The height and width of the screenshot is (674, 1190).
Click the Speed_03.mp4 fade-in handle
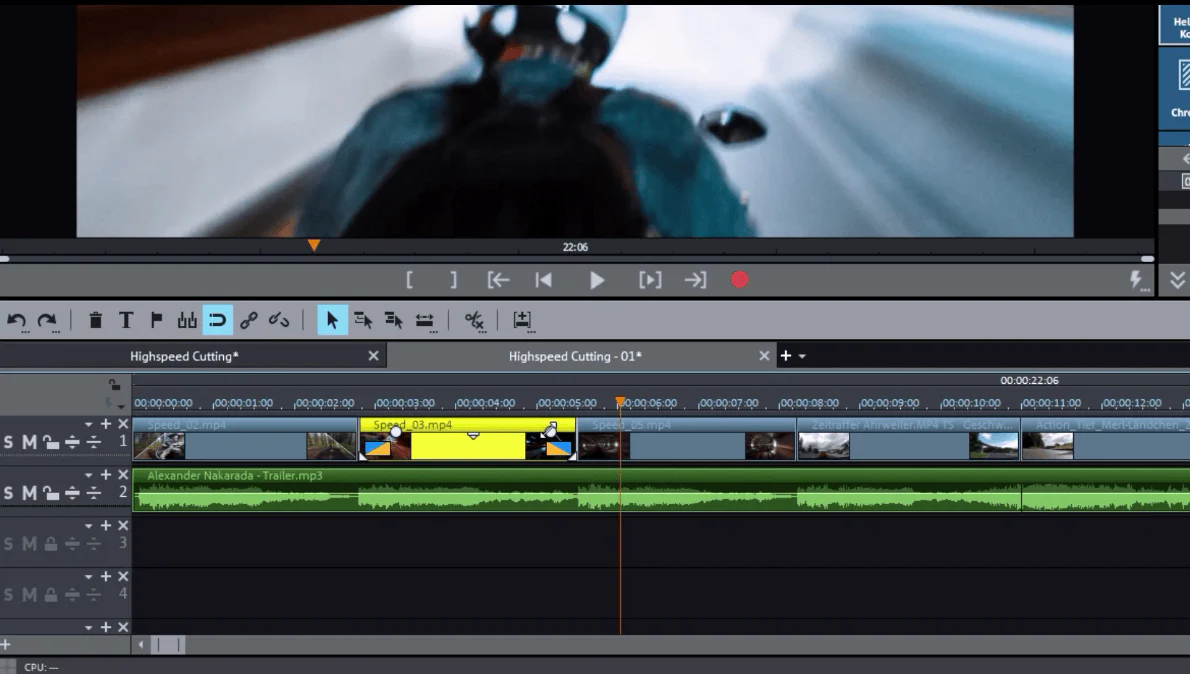pyautogui.click(x=395, y=432)
